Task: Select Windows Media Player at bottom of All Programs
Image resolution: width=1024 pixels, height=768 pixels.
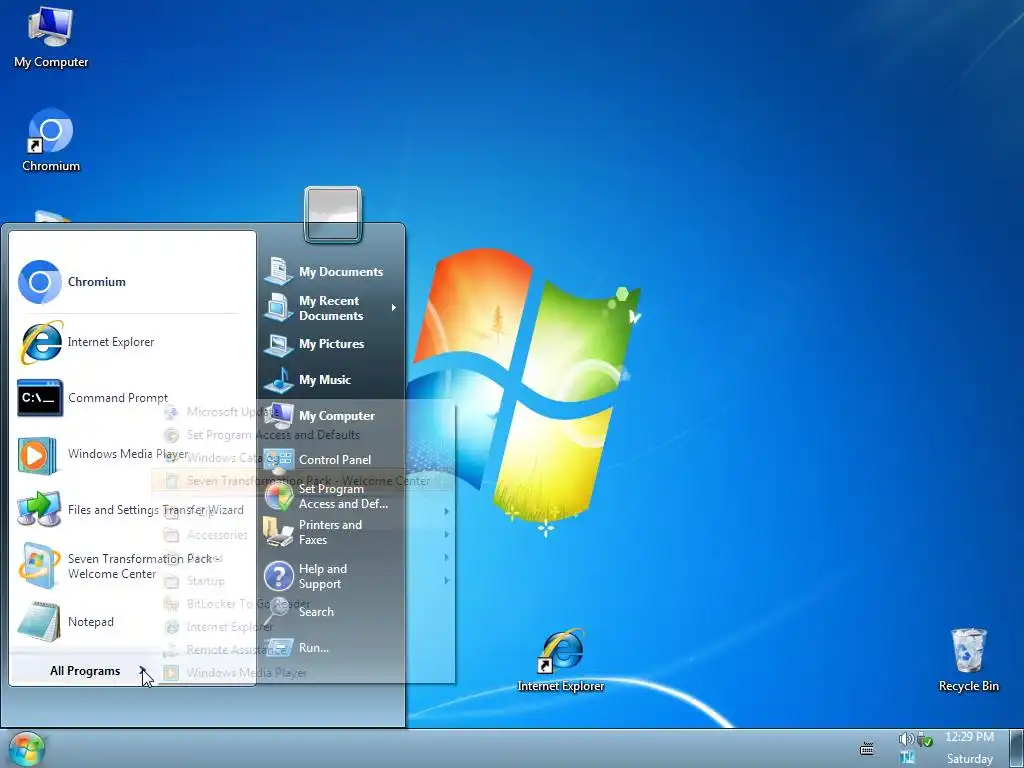Action: coord(303,673)
